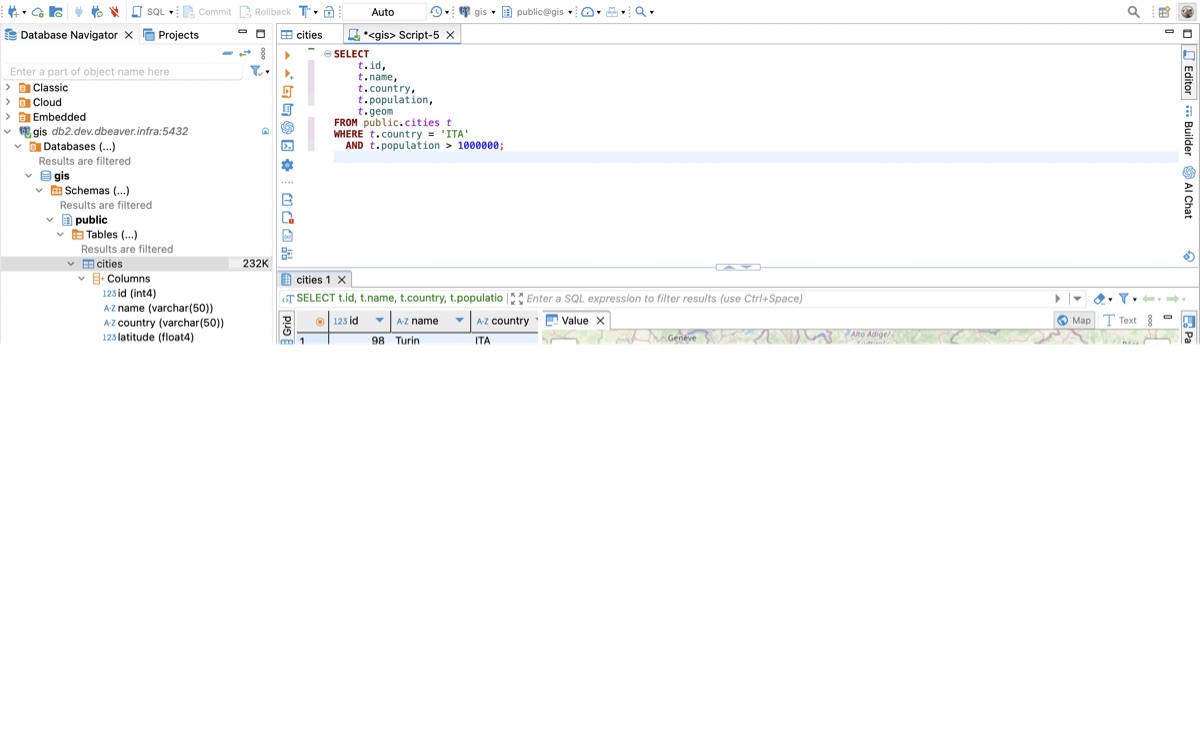This screenshot has width=1200, height=751.
Task: Toggle the expand filter panel arrows icon
Action: pos(516,298)
